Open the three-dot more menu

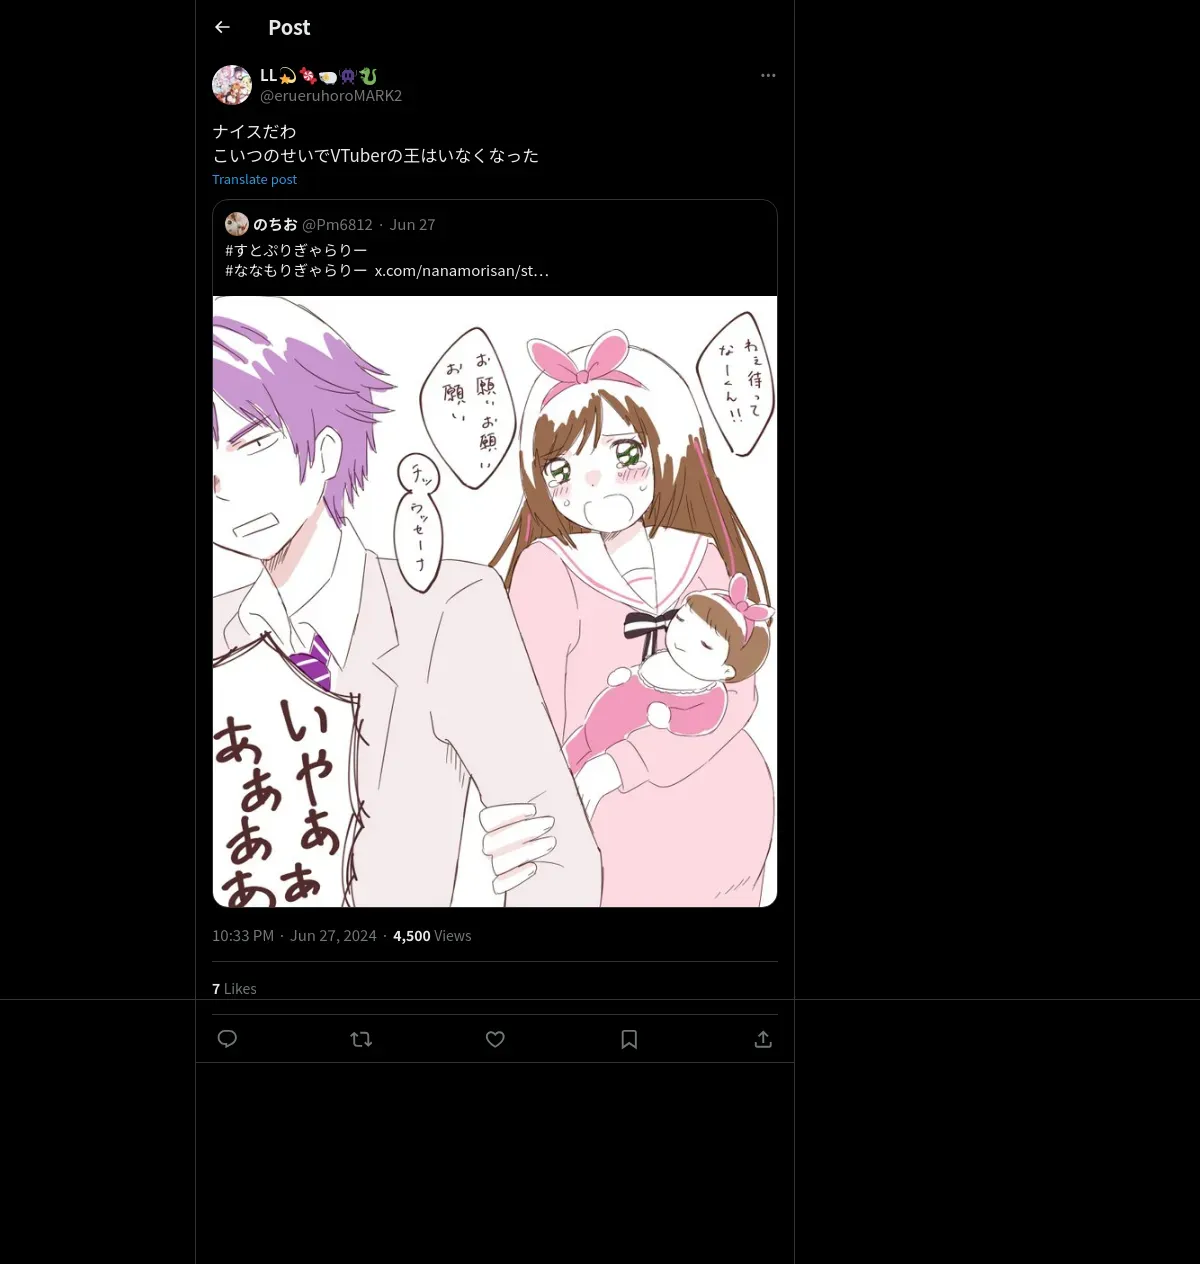pos(768,75)
